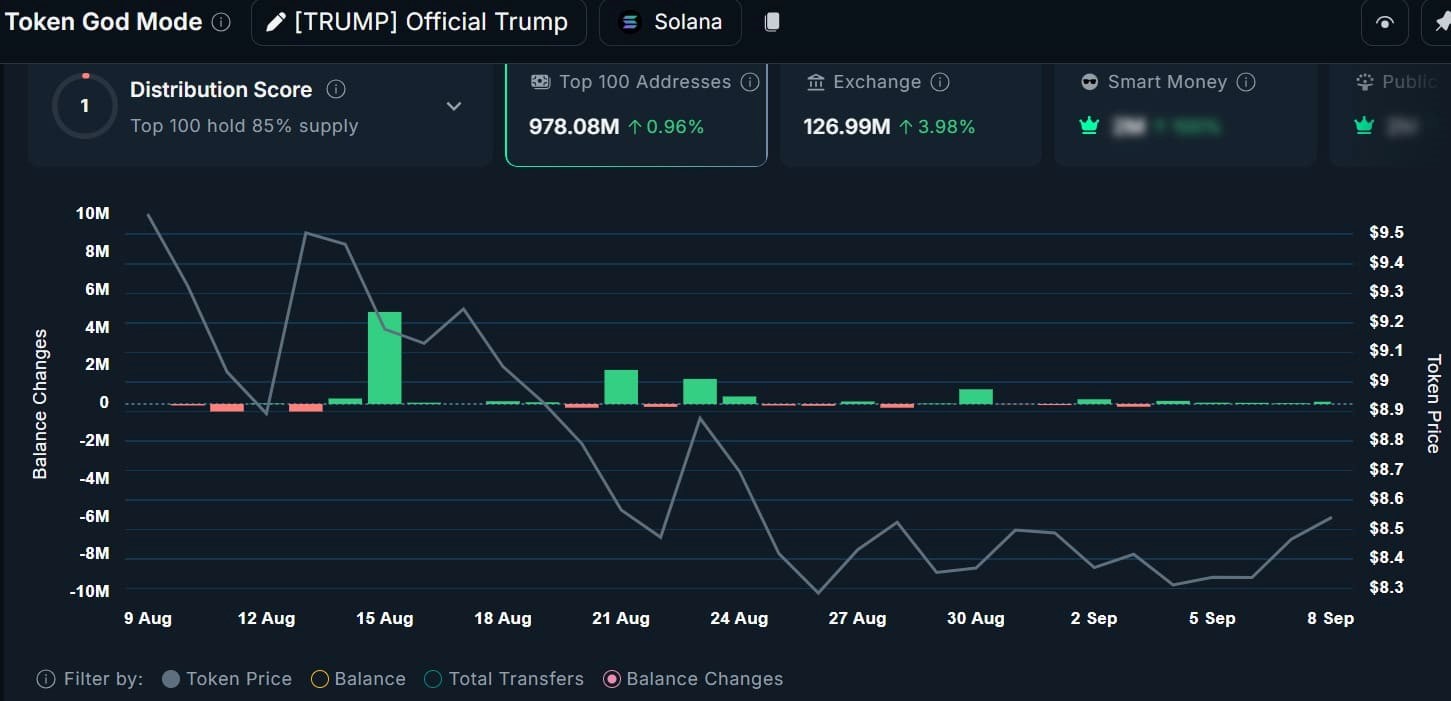
Task: Select the partially visible Public card
Action: 1390,113
